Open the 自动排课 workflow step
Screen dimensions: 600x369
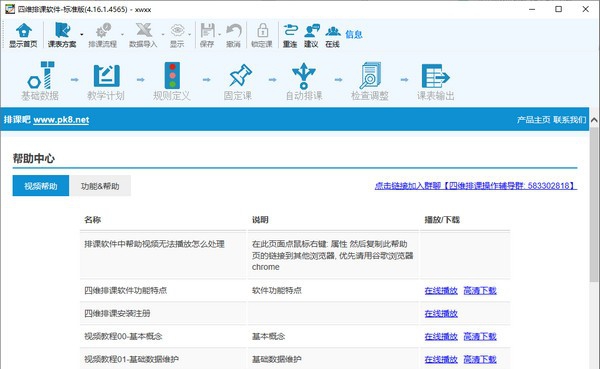pos(304,81)
